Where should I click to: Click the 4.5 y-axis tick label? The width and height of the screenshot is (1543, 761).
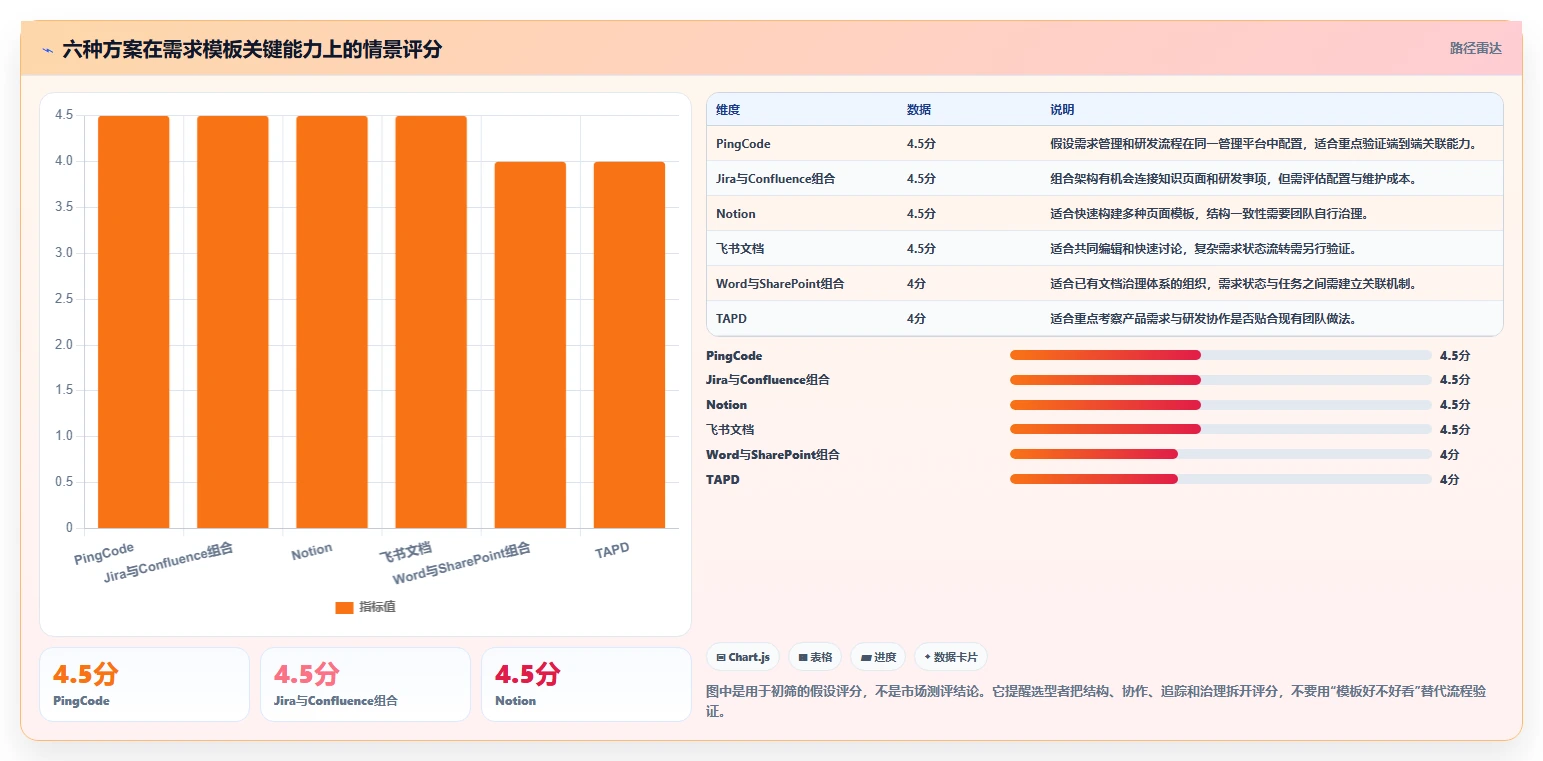pos(64,115)
